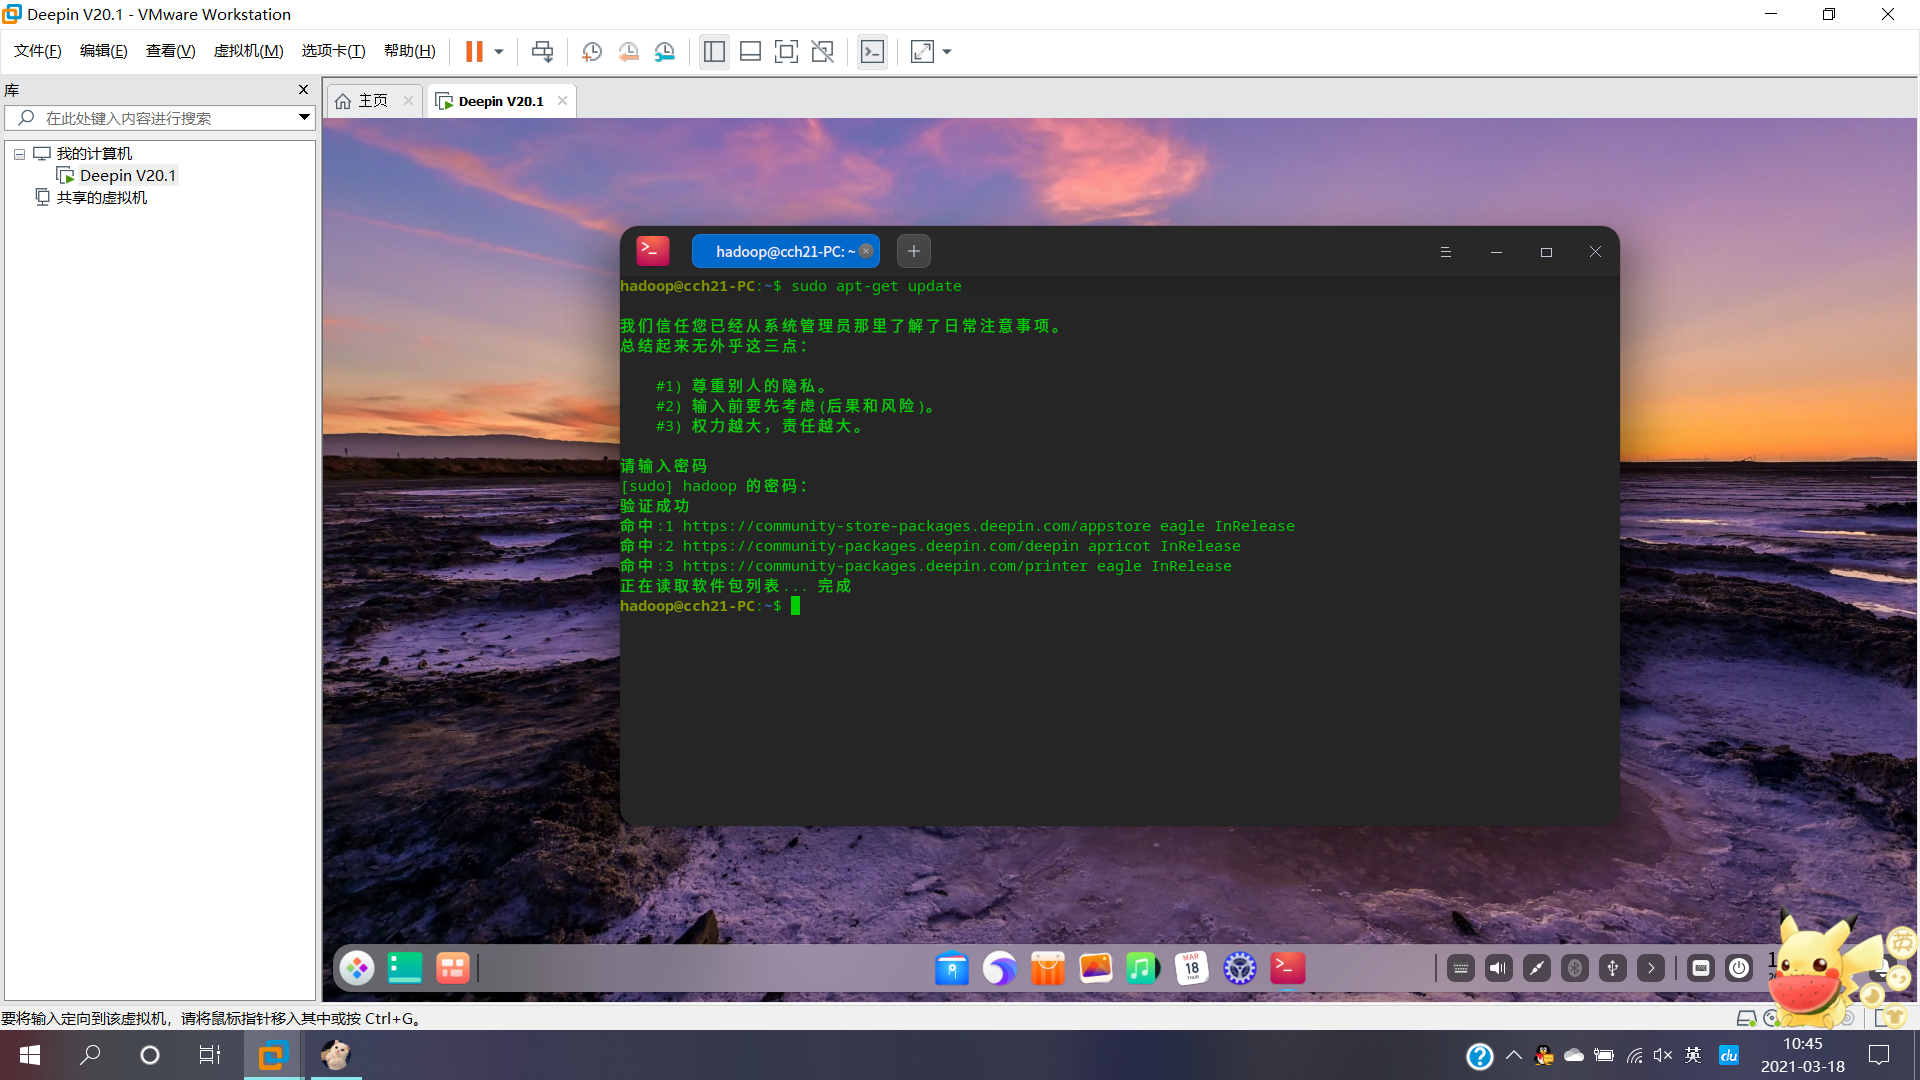The width and height of the screenshot is (1920, 1080).
Task: Collapse the 我的计算机 tree node
Action: point(19,154)
